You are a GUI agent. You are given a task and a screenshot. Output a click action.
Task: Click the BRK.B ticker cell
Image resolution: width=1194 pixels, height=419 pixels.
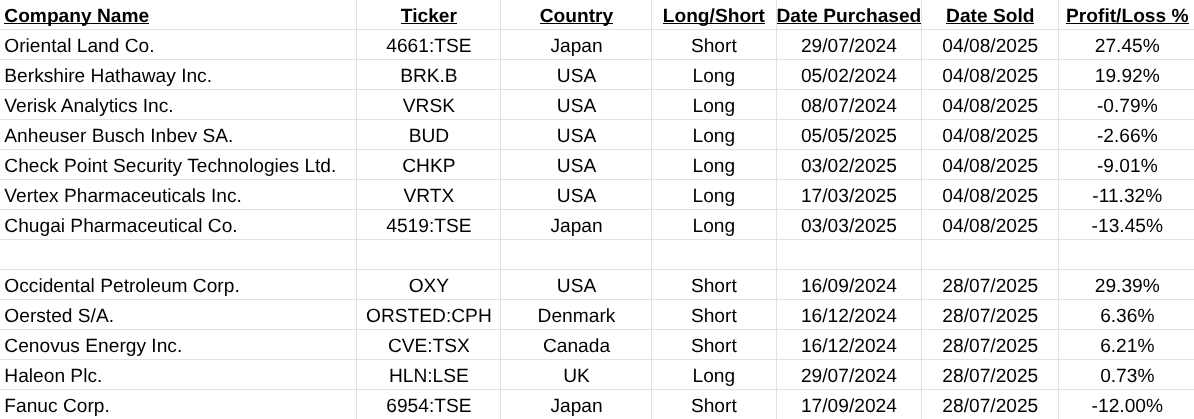428,76
